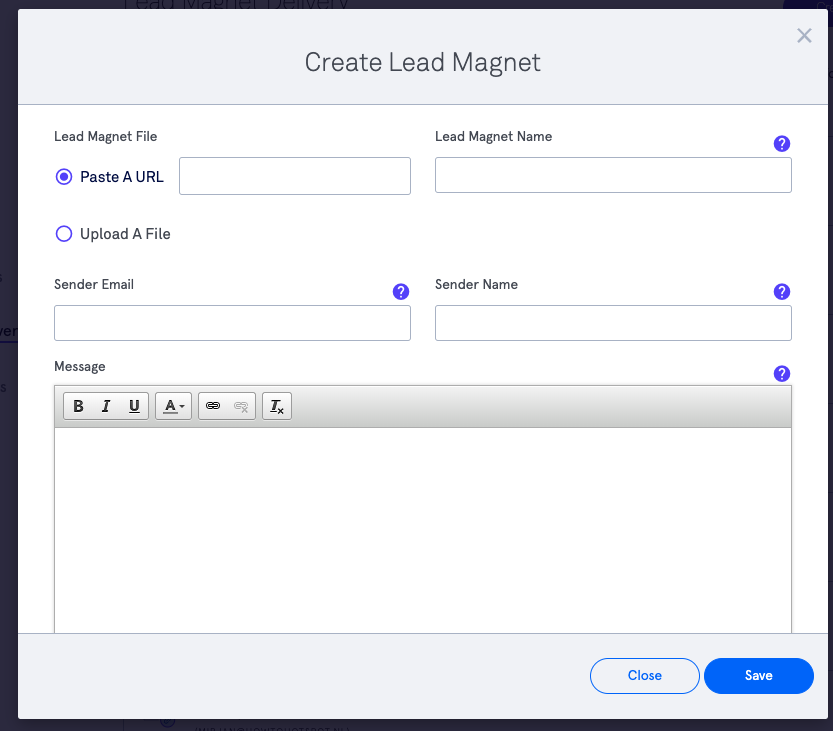The width and height of the screenshot is (833, 731).
Task: Click the remove format icon
Action: (277, 406)
